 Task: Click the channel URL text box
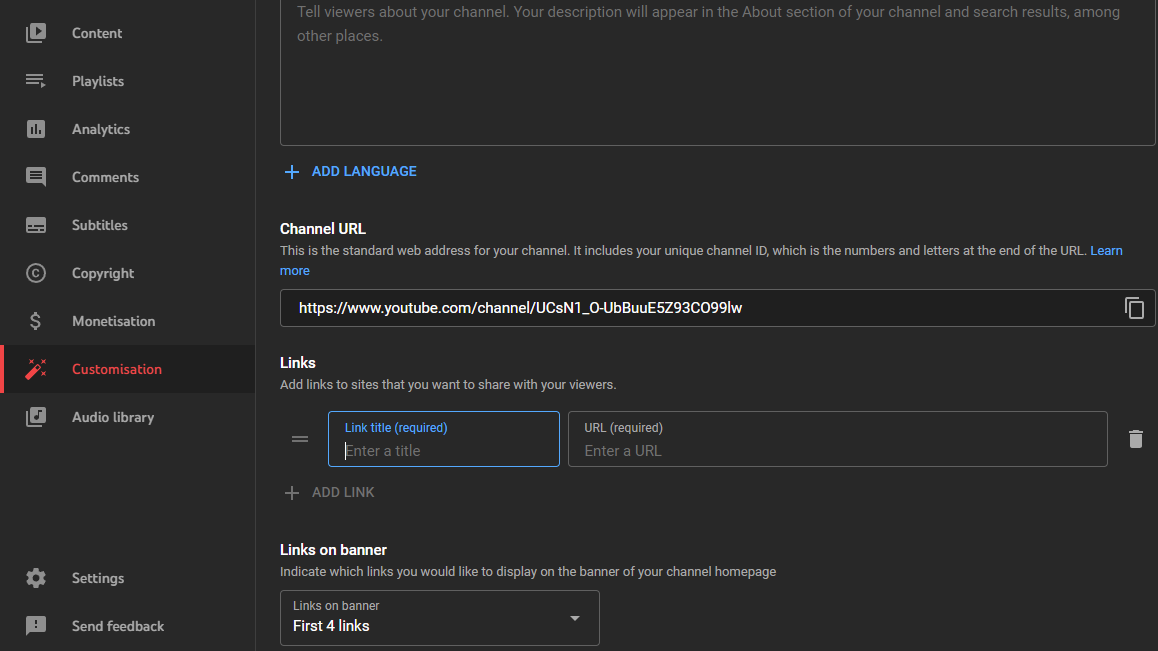717,308
